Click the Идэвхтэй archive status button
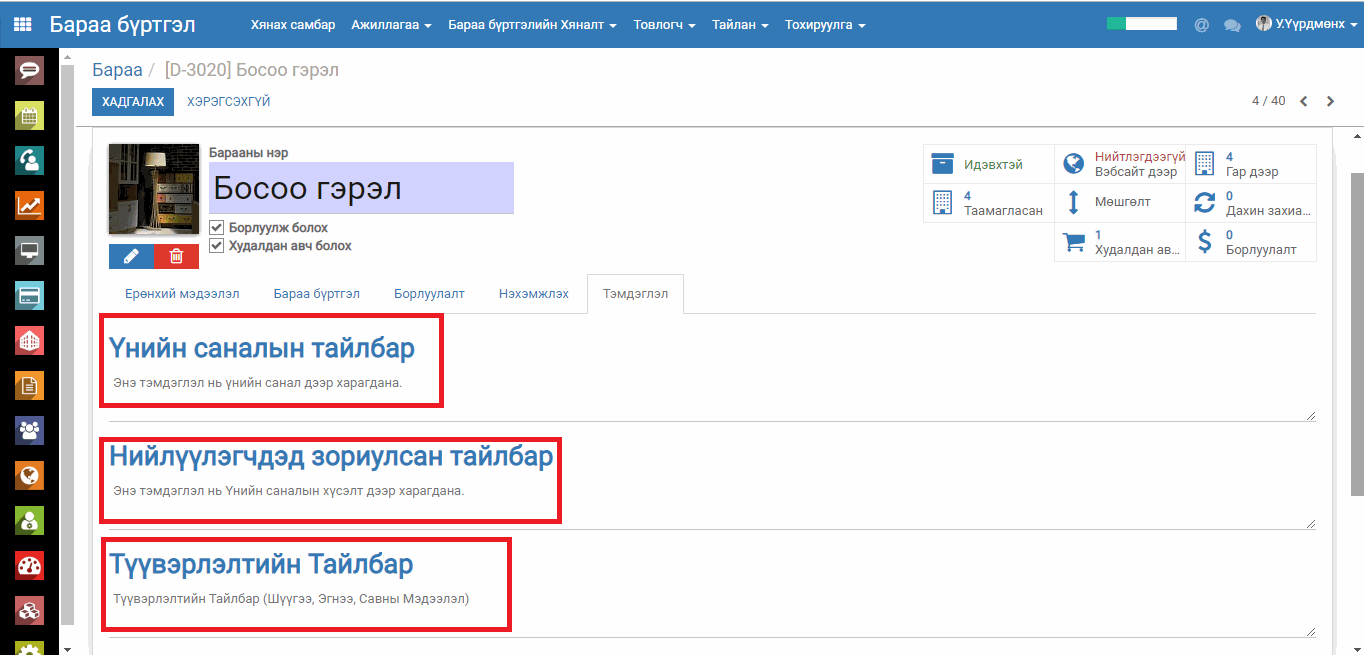Viewport: 1364px width, 655px height. (x=988, y=164)
